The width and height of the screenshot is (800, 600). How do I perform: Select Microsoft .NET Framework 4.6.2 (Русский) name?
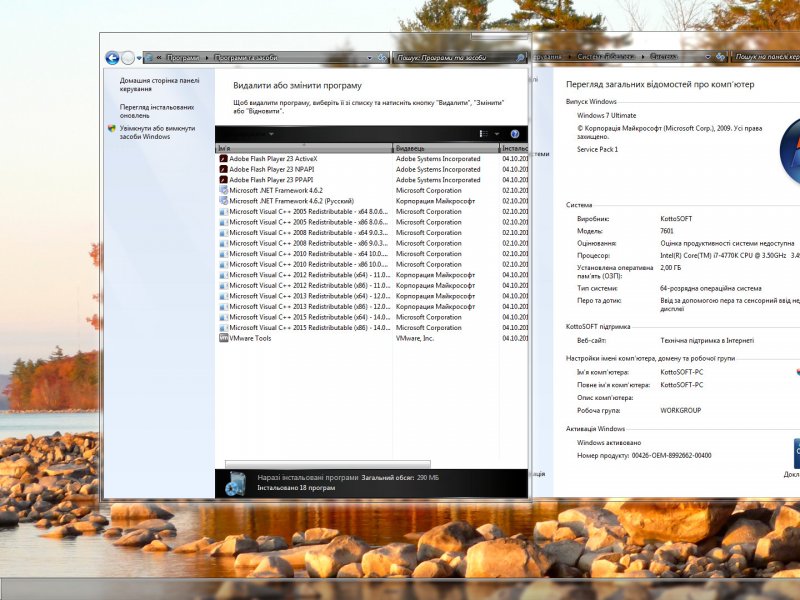[x=291, y=201]
